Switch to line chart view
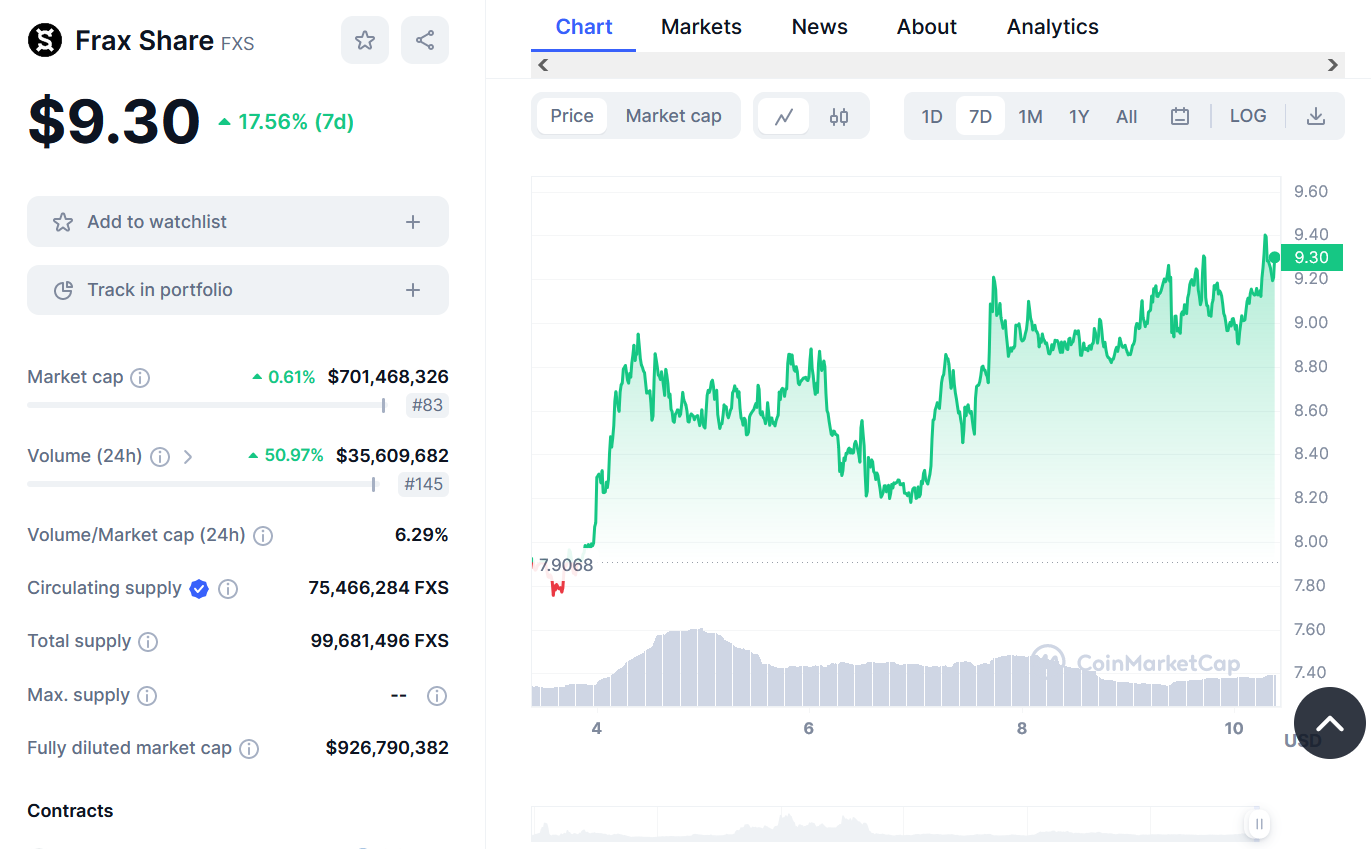 tap(784, 116)
